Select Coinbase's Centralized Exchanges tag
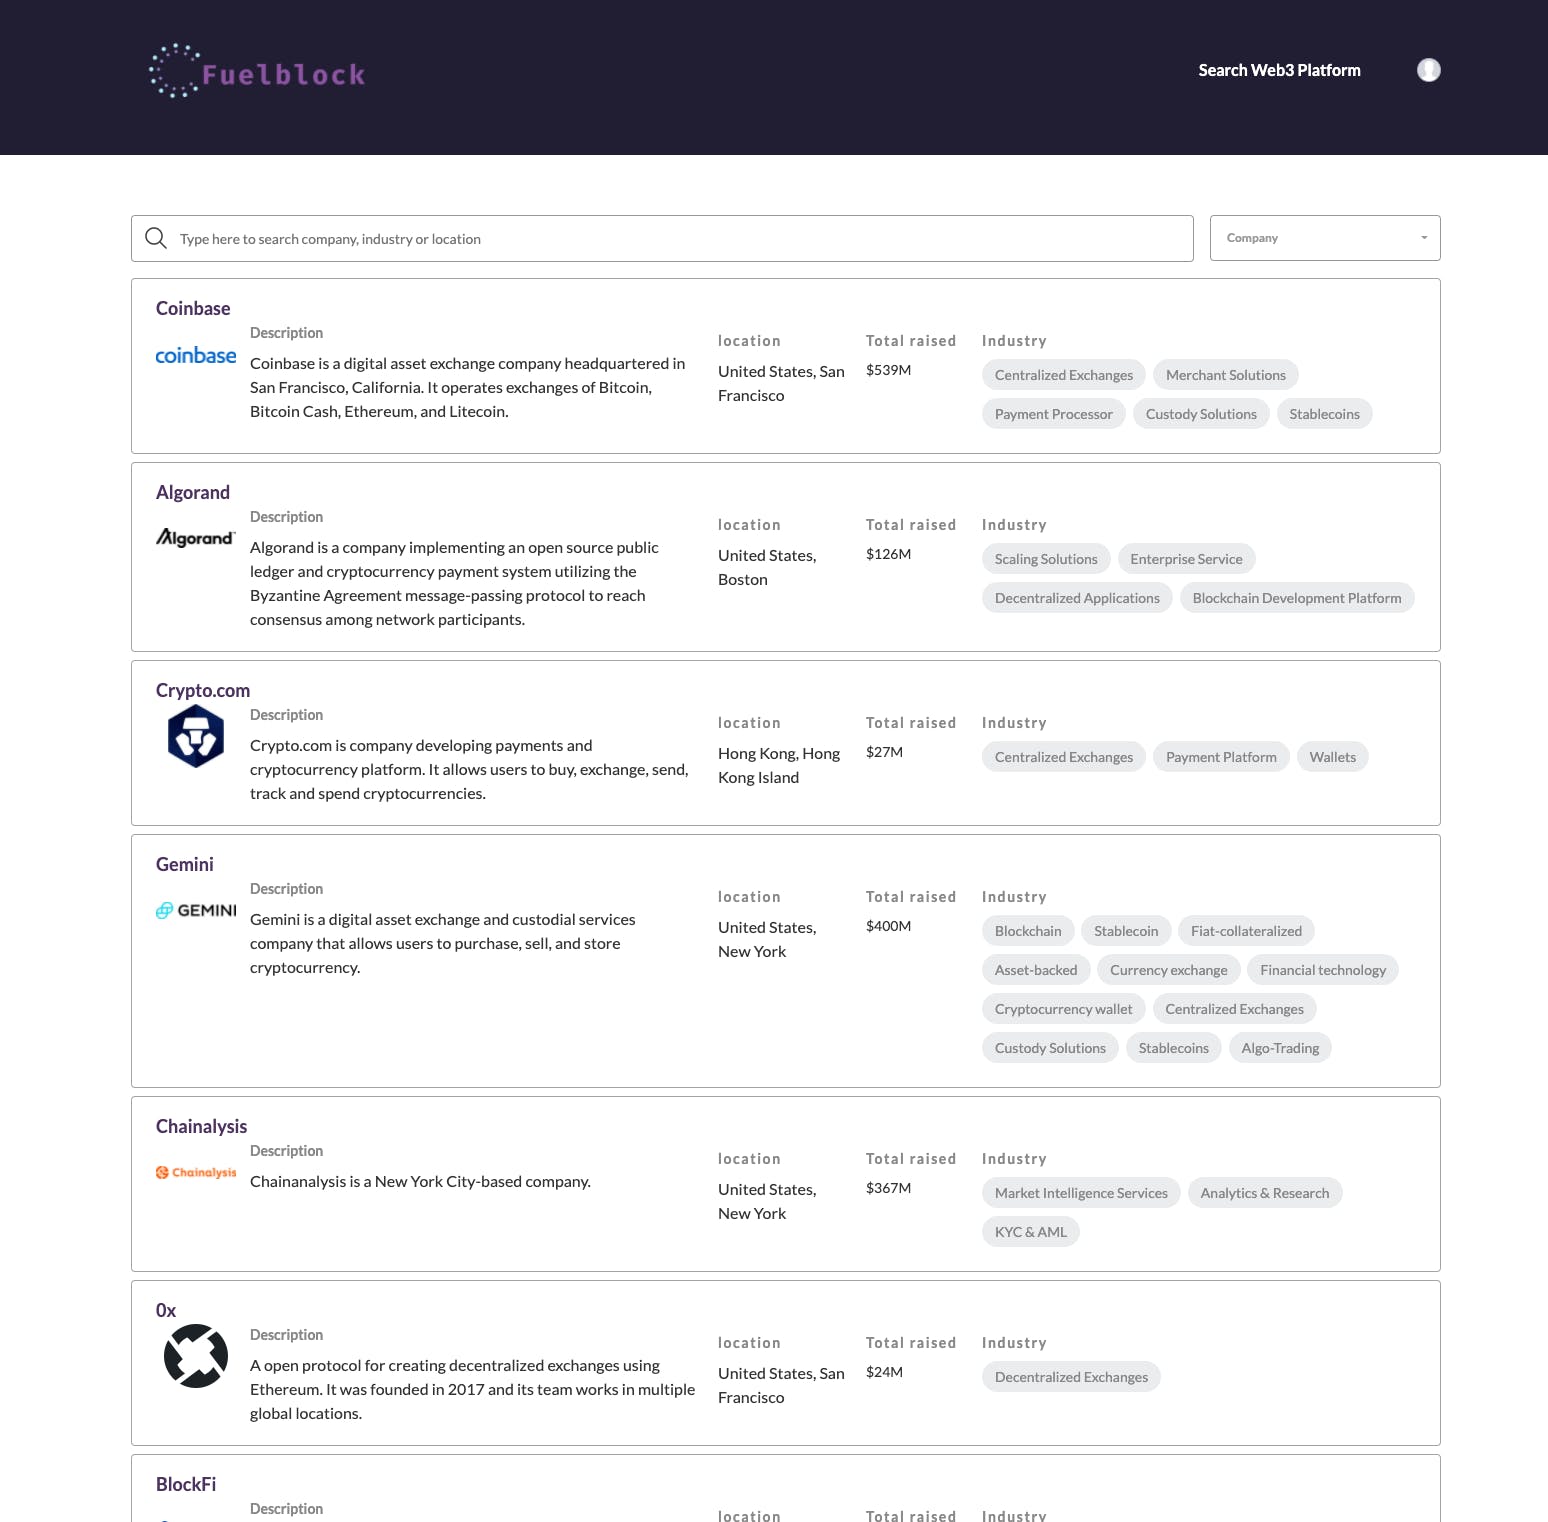The height and width of the screenshot is (1522, 1548). tap(1064, 375)
